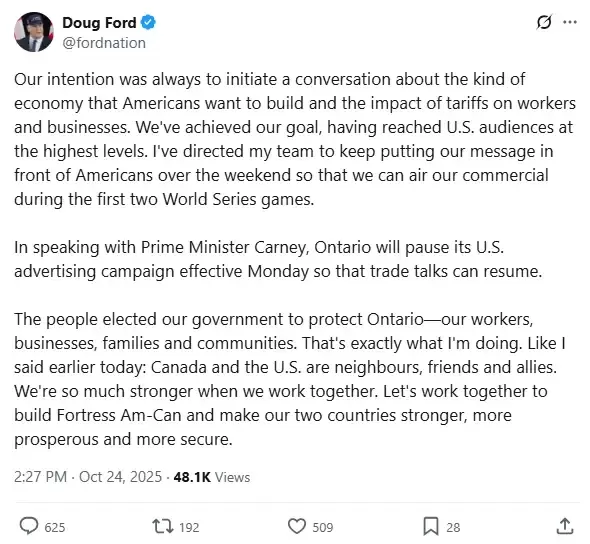This screenshot has width=590, height=544.
Task: Open the @fordnation handle link
Action: pos(104,43)
